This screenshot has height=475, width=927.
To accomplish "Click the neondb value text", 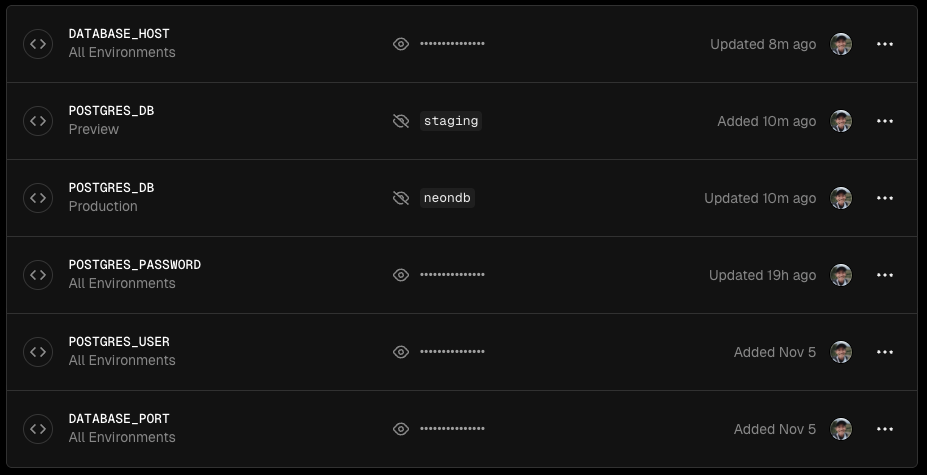I will coord(447,198).
